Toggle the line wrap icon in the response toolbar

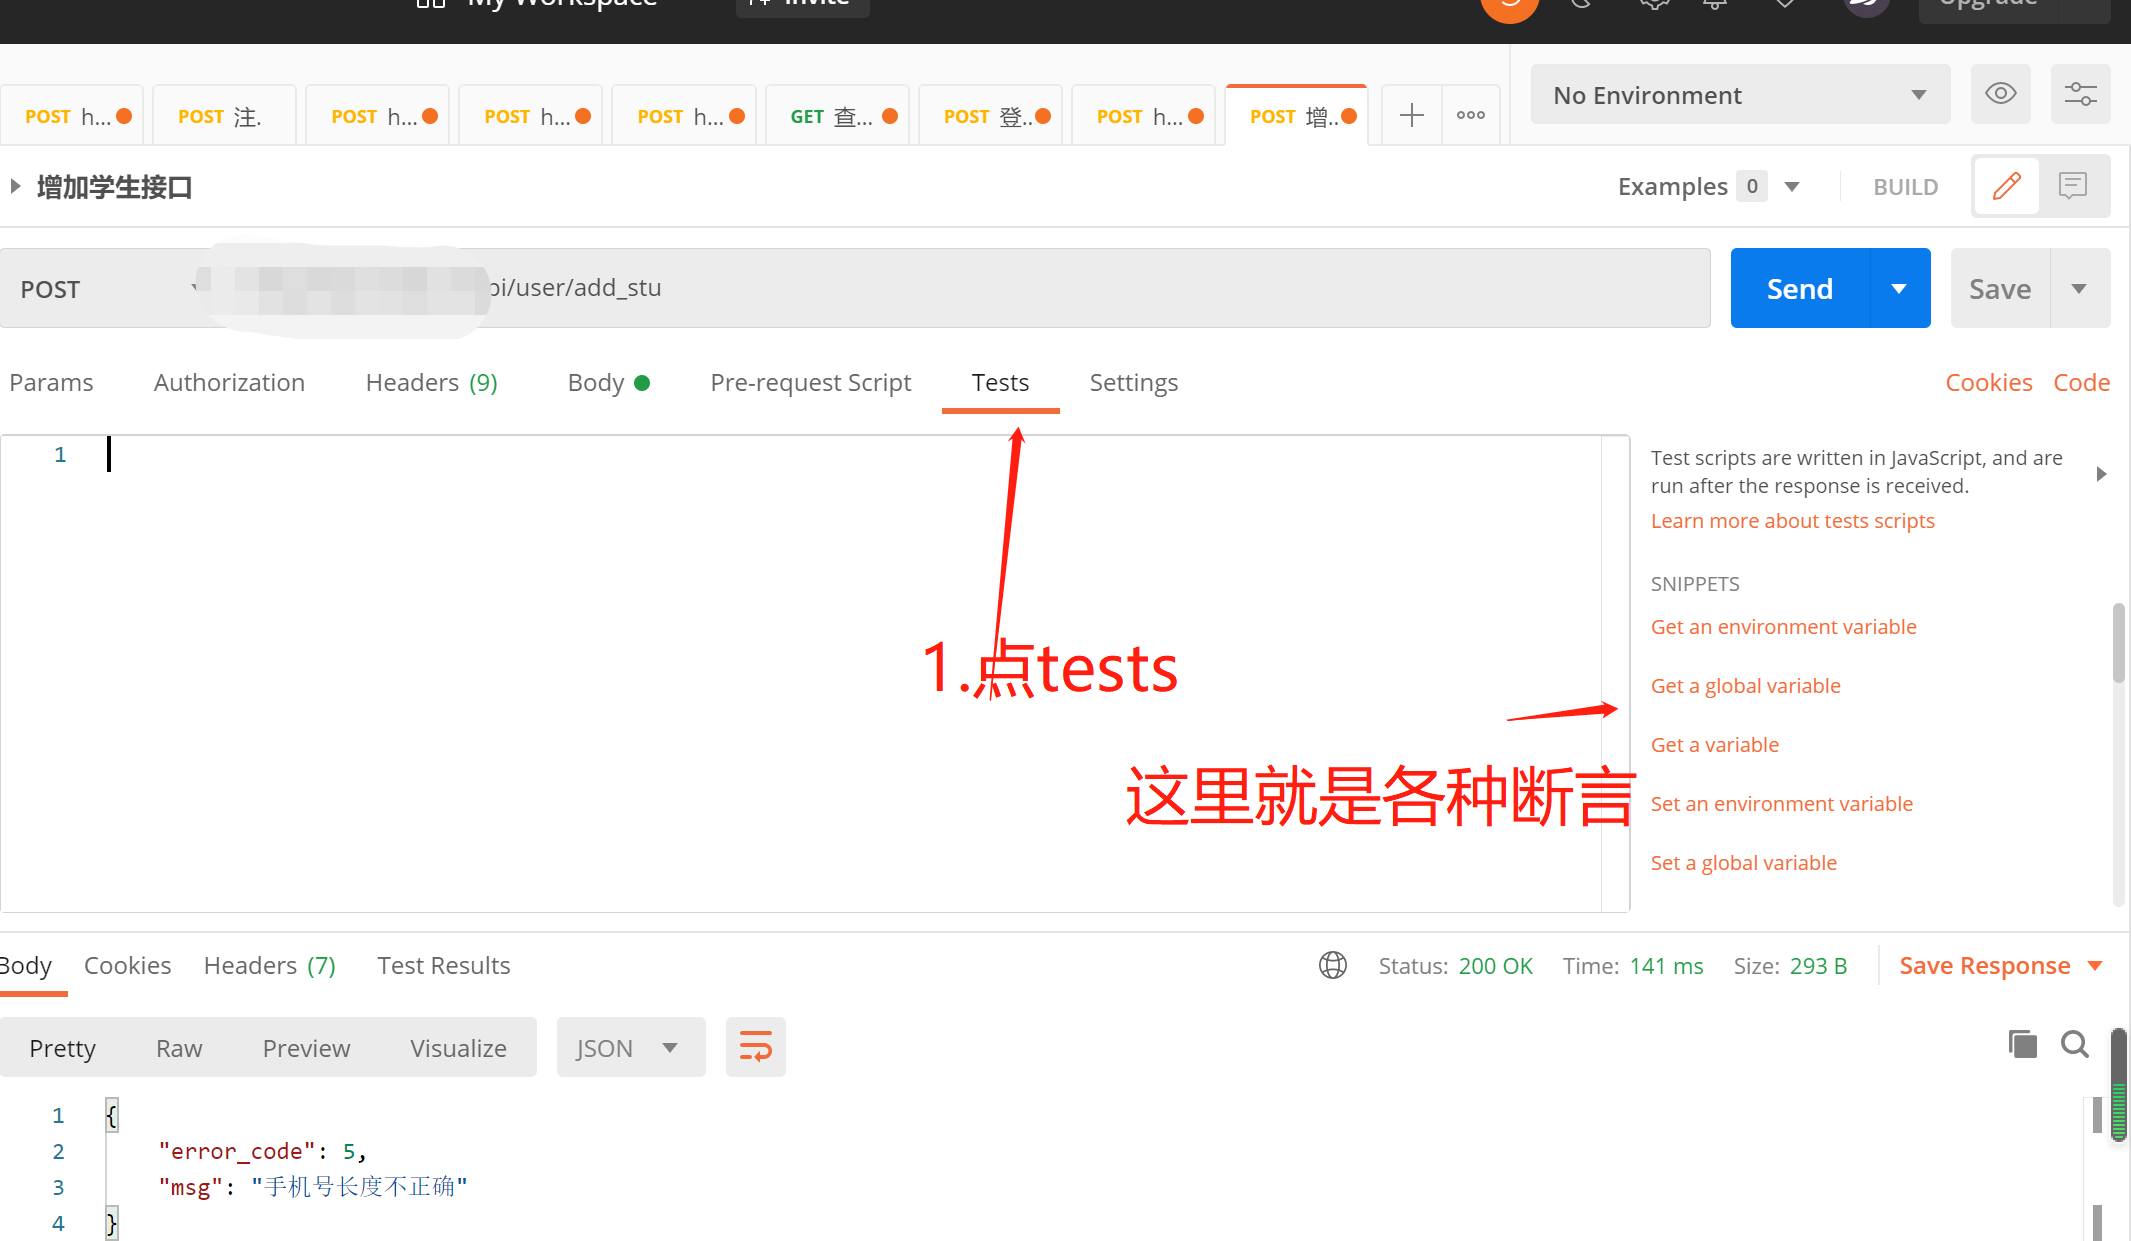pyautogui.click(x=755, y=1047)
